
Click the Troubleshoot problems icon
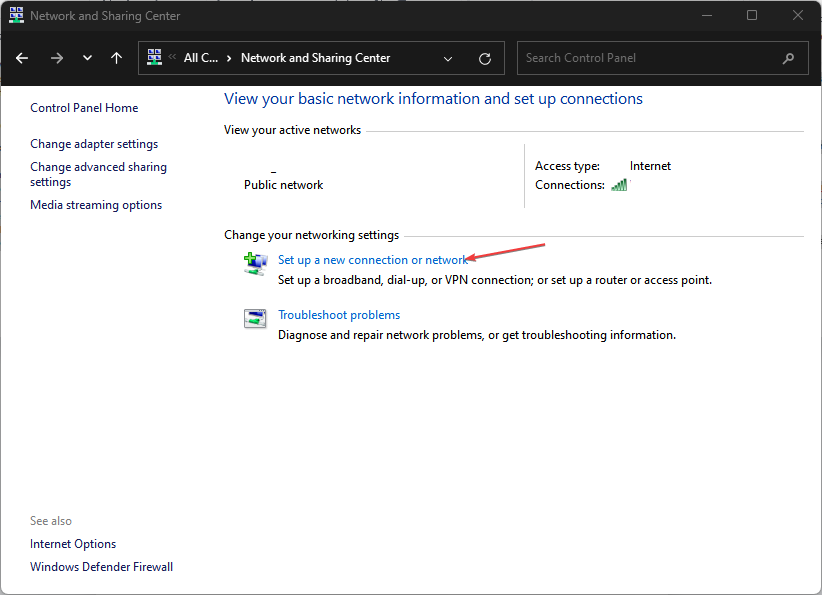(x=255, y=318)
